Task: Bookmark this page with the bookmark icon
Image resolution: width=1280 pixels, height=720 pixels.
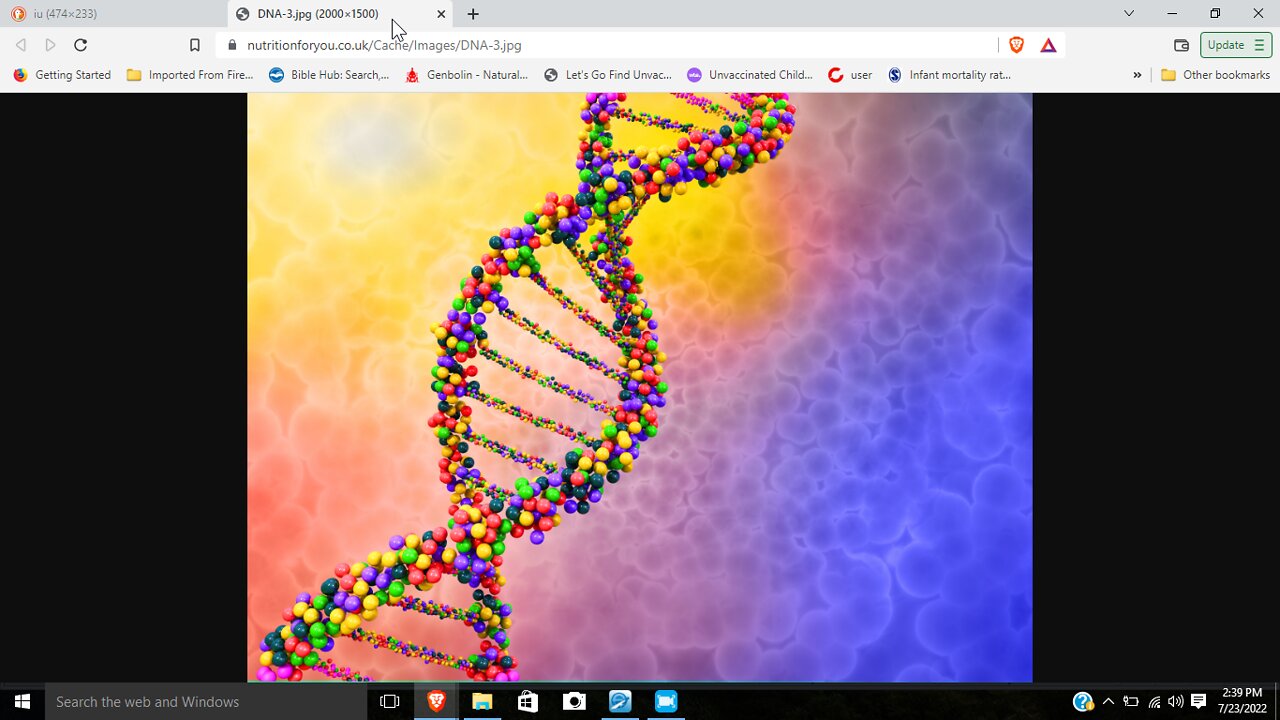Action: (195, 45)
